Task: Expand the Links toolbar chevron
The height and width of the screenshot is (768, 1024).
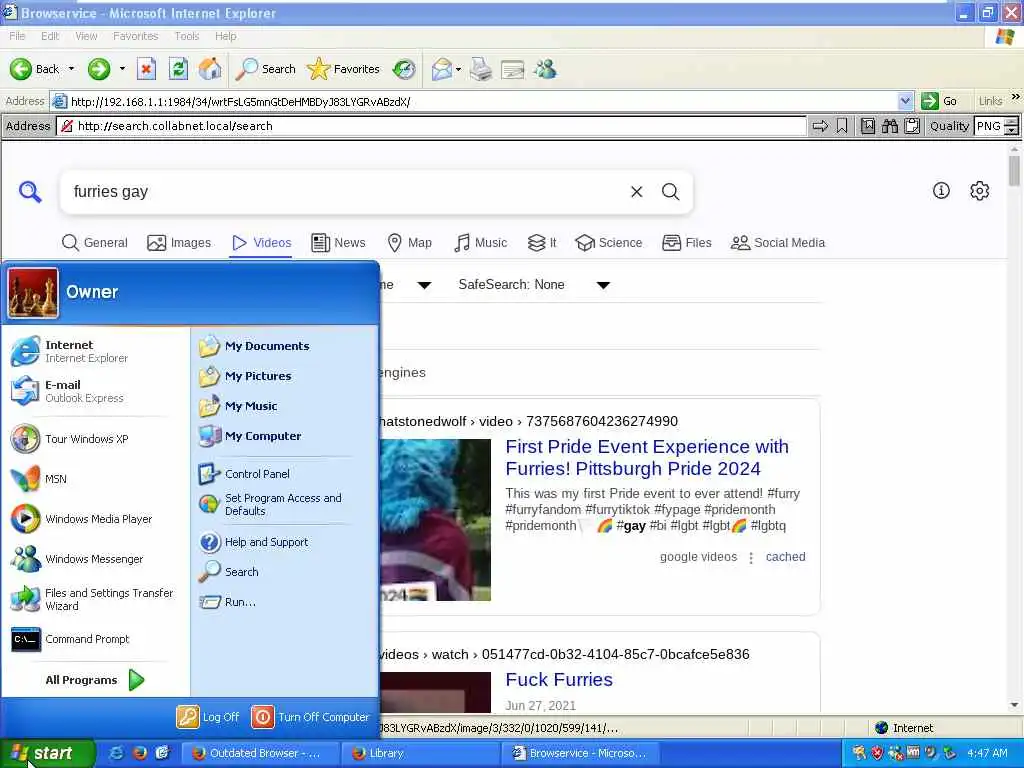Action: coord(1015,97)
